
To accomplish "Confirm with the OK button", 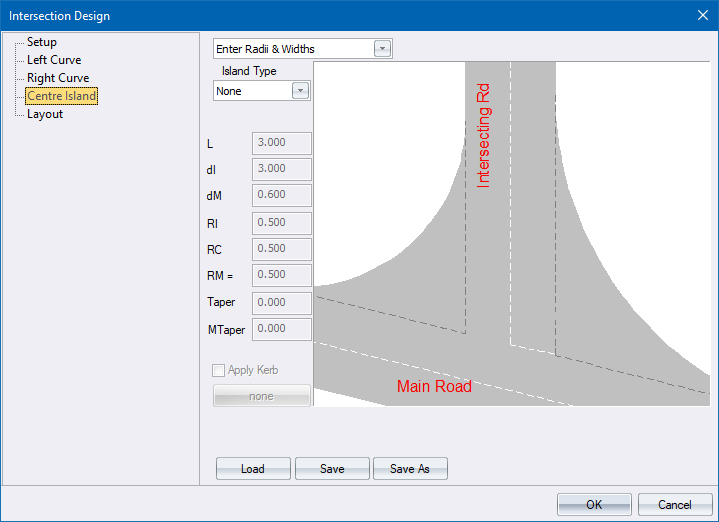I will pos(594,504).
